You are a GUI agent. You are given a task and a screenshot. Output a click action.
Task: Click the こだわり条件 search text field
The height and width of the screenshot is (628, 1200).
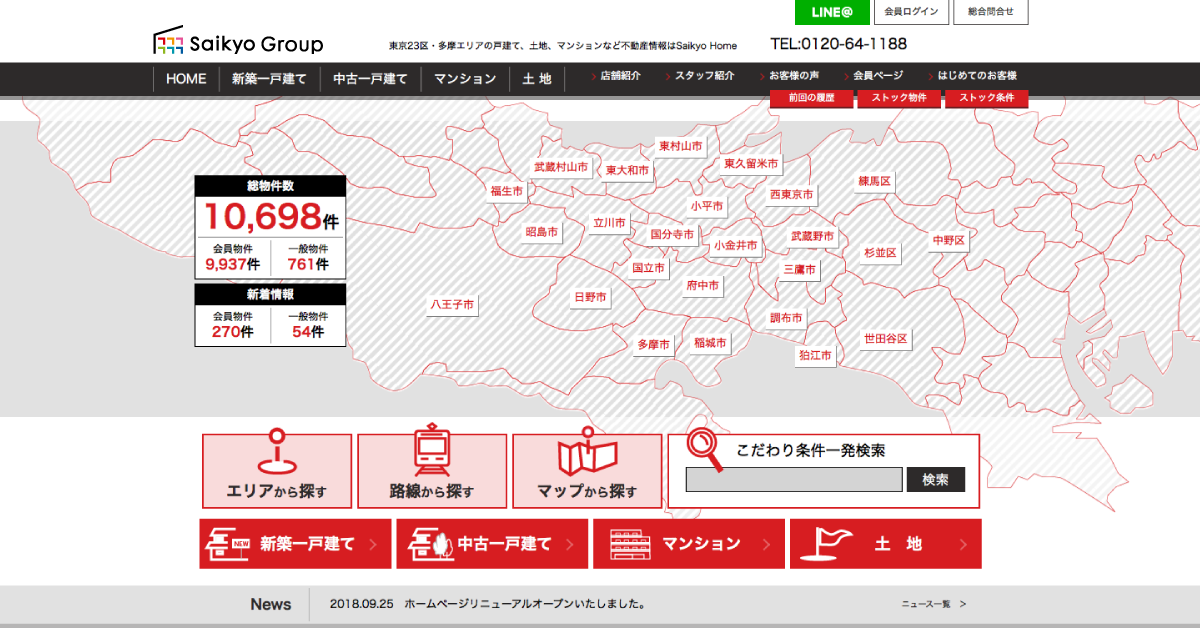click(794, 480)
